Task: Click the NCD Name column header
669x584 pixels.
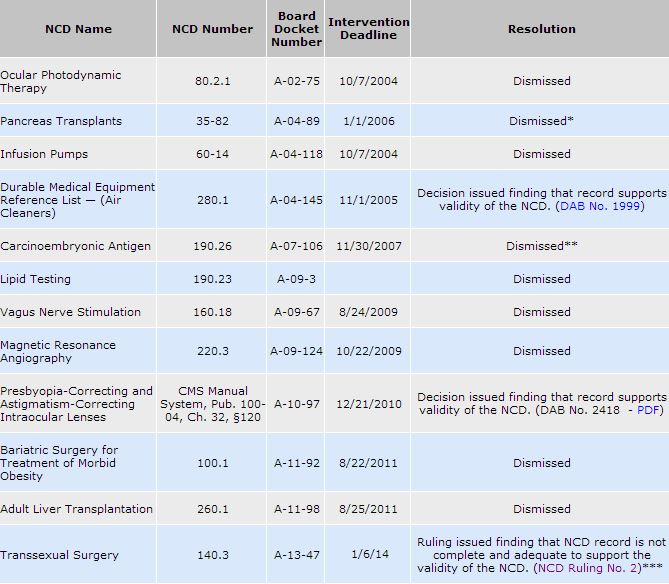Action: point(78,29)
